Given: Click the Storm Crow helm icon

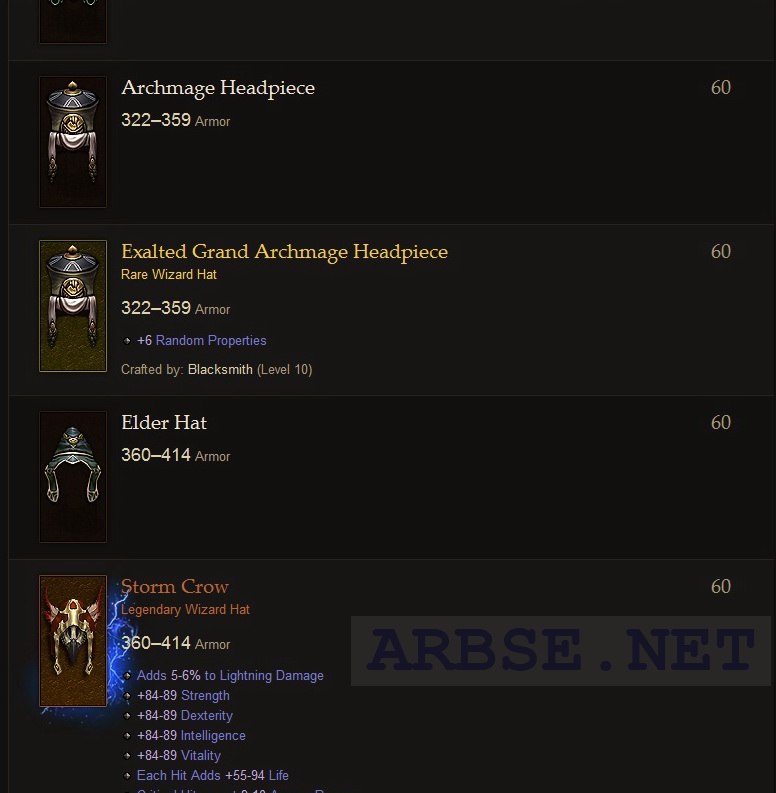Looking at the screenshot, I should [x=73, y=641].
